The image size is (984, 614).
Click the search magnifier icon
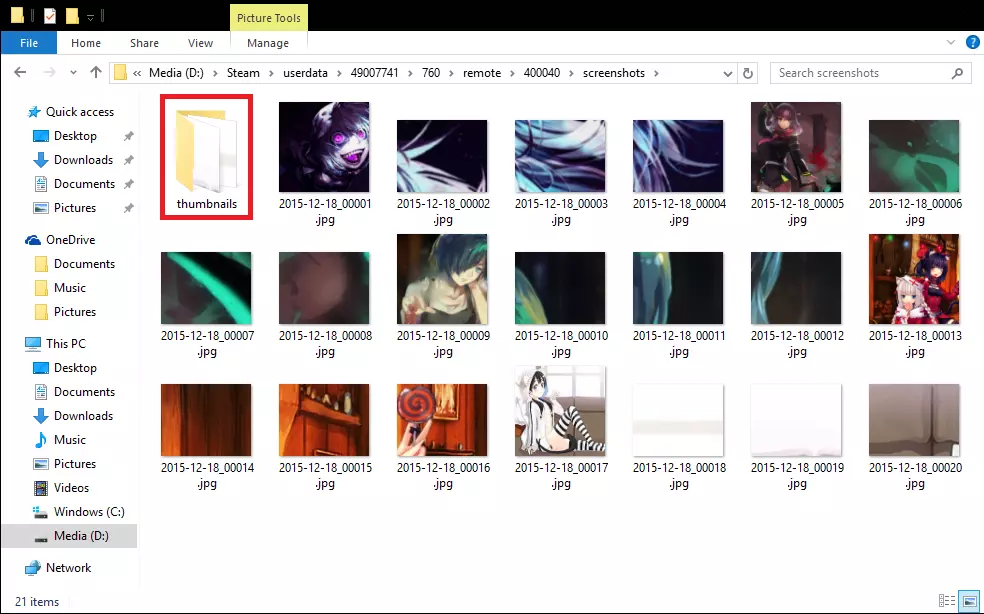(x=957, y=73)
